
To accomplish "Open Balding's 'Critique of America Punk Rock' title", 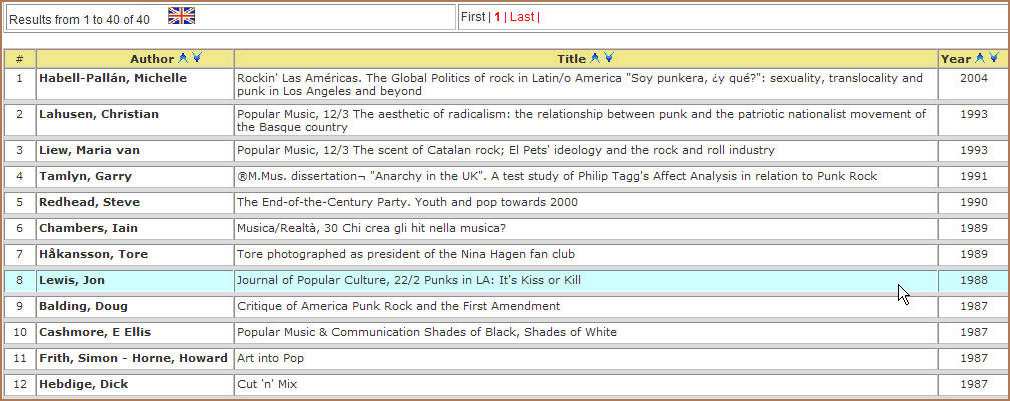I will (398, 306).
